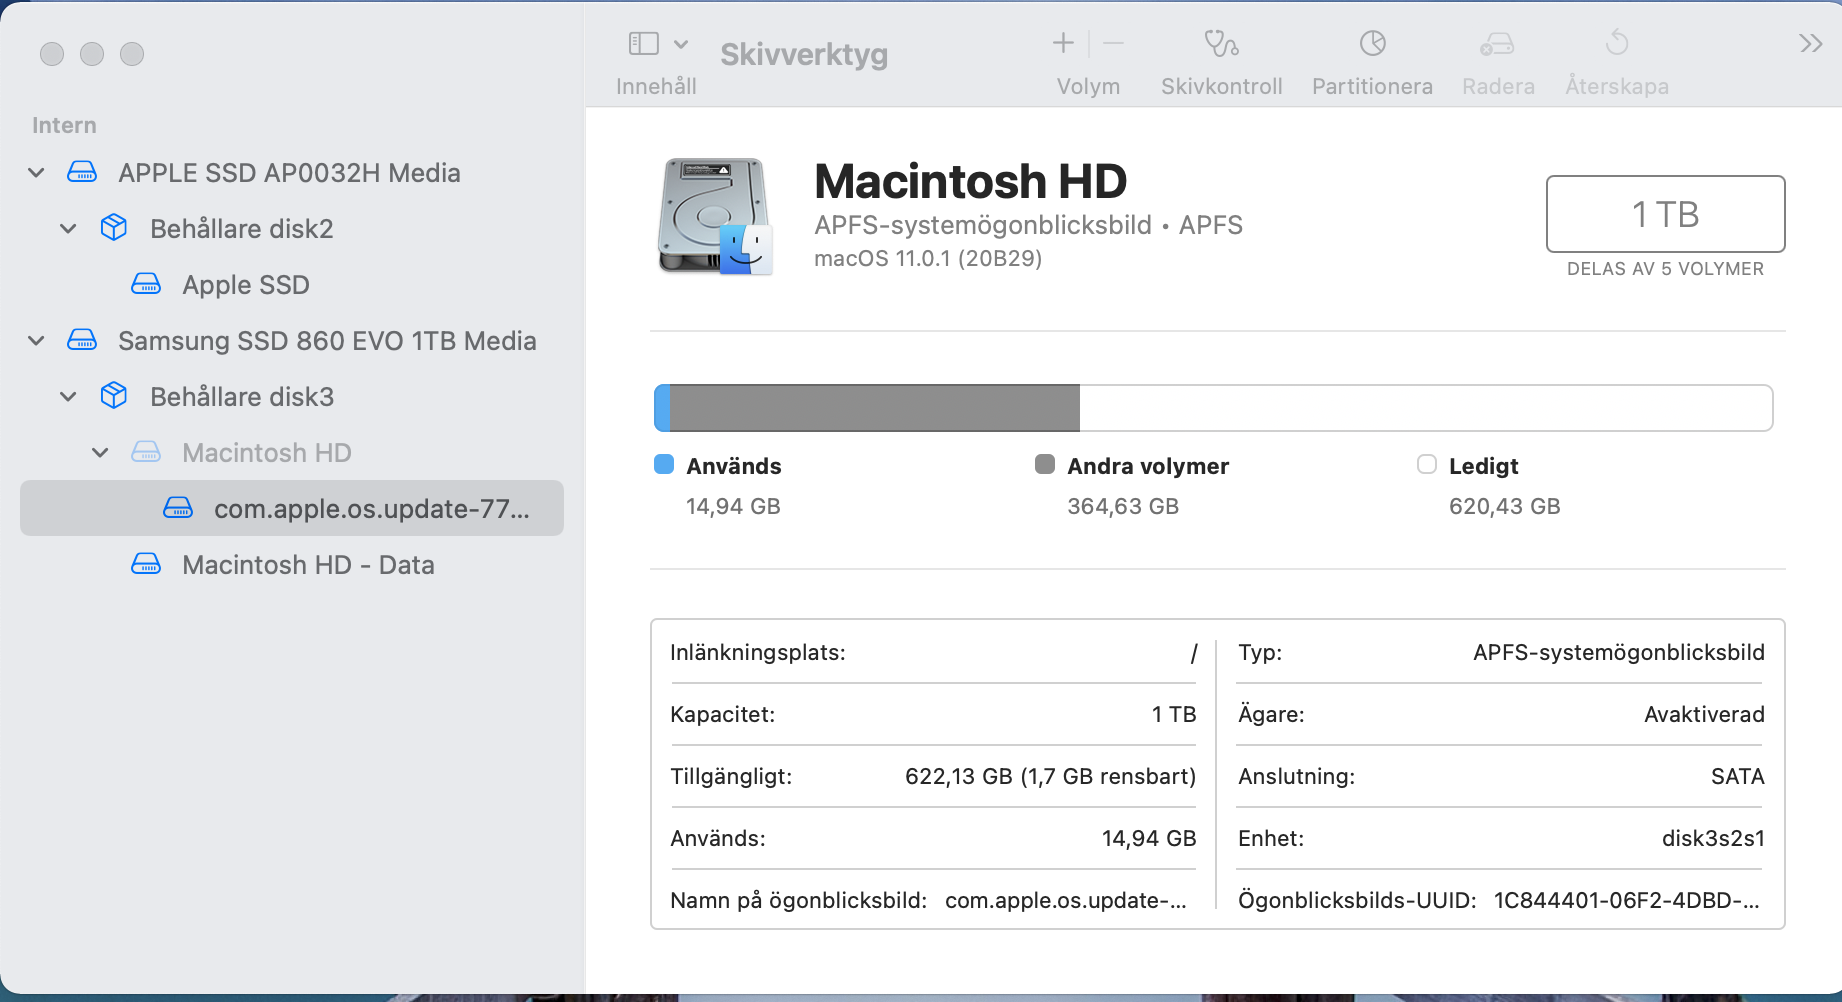Viewport: 1842px width, 1002px height.
Task: Open the Partitionera pie chart tool
Action: tap(1372, 44)
